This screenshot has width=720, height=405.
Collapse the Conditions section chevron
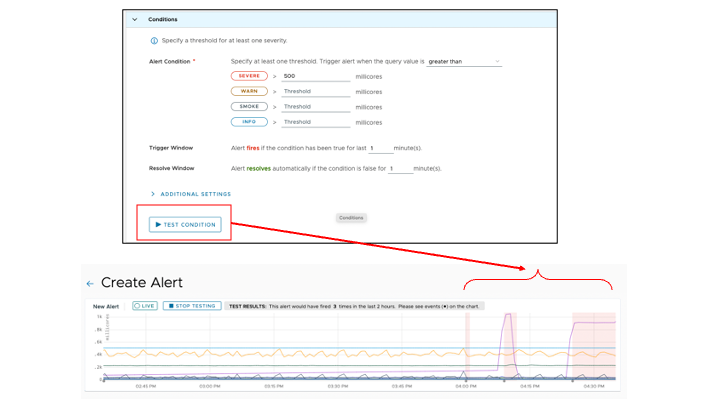(135, 19)
